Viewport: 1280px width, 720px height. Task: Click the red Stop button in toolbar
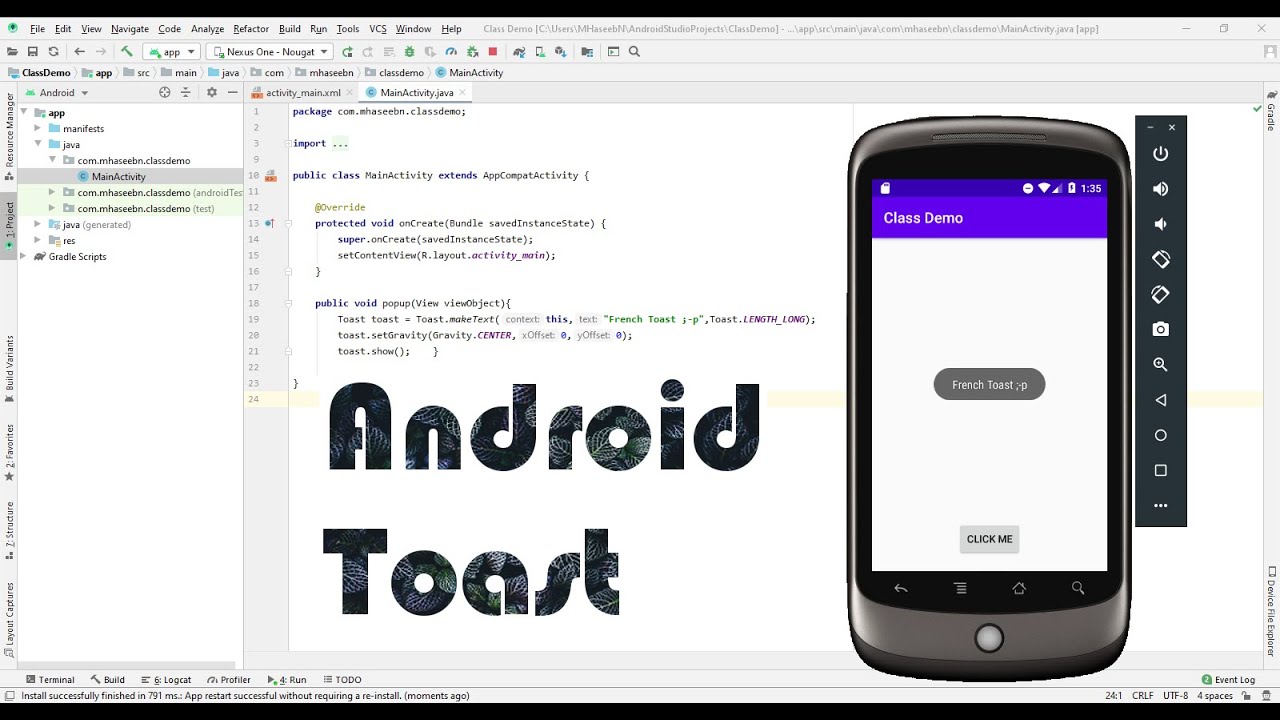493,52
